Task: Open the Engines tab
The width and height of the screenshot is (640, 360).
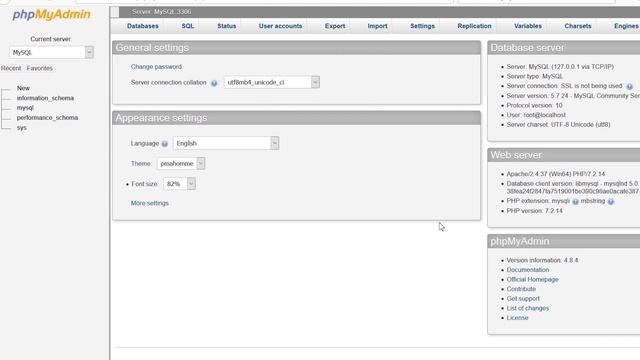Action: [626, 26]
